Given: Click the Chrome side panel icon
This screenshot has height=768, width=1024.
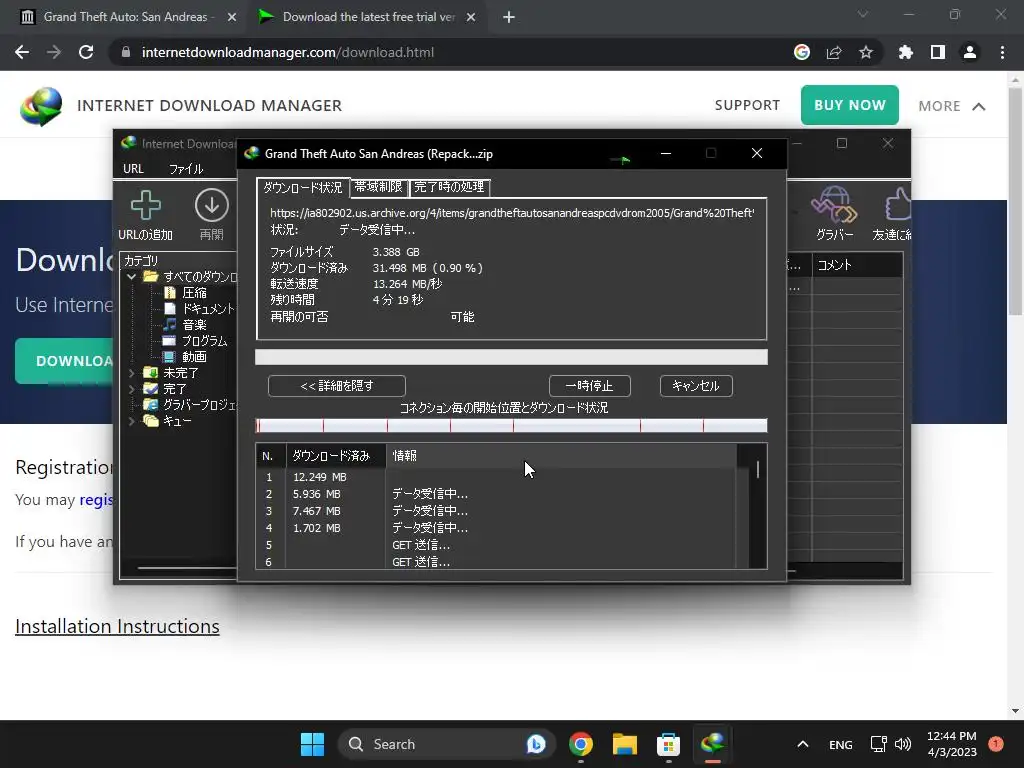Looking at the screenshot, I should [x=938, y=52].
